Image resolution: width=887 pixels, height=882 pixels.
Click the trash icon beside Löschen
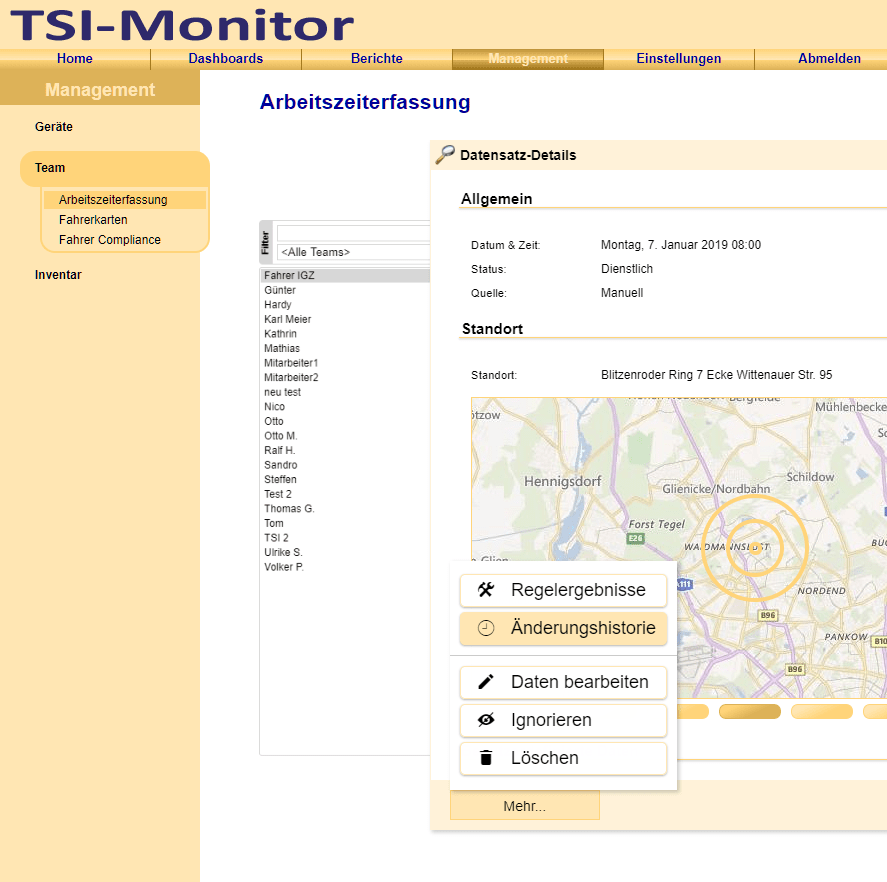point(486,758)
